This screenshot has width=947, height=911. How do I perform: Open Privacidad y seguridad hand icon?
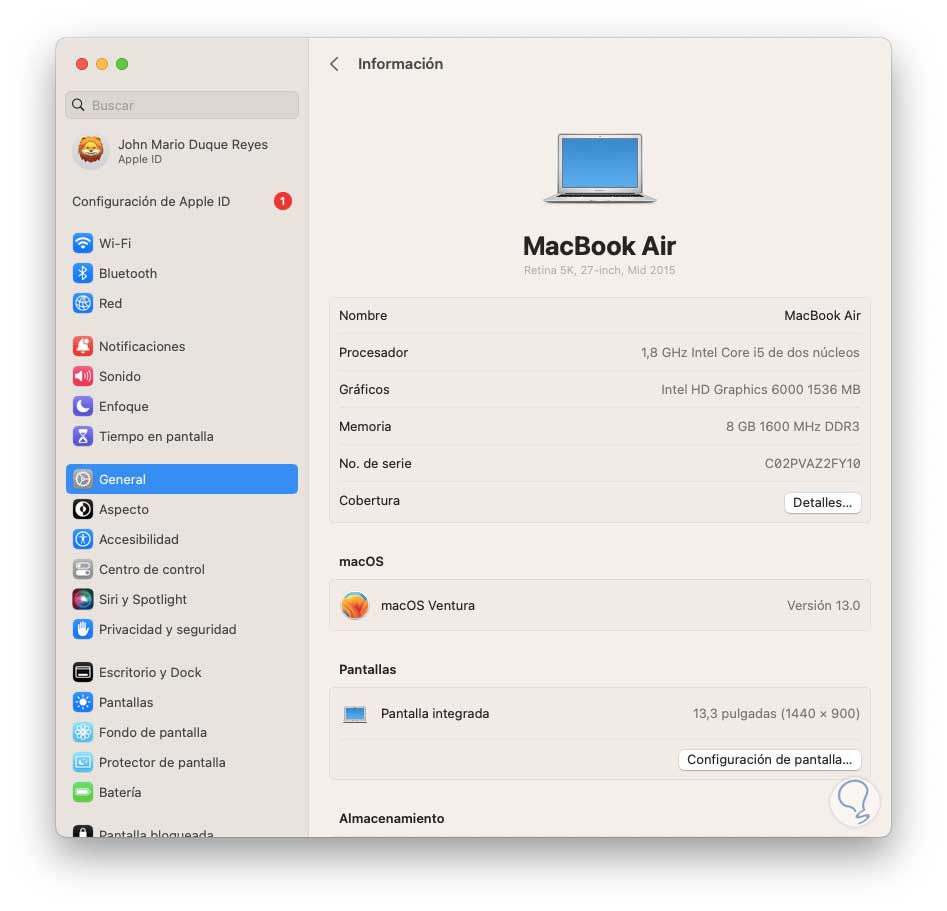point(83,629)
